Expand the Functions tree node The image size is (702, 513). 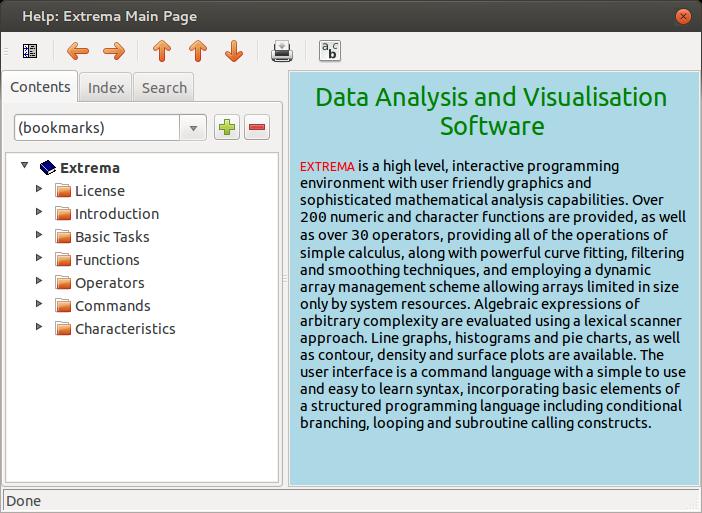(39, 258)
